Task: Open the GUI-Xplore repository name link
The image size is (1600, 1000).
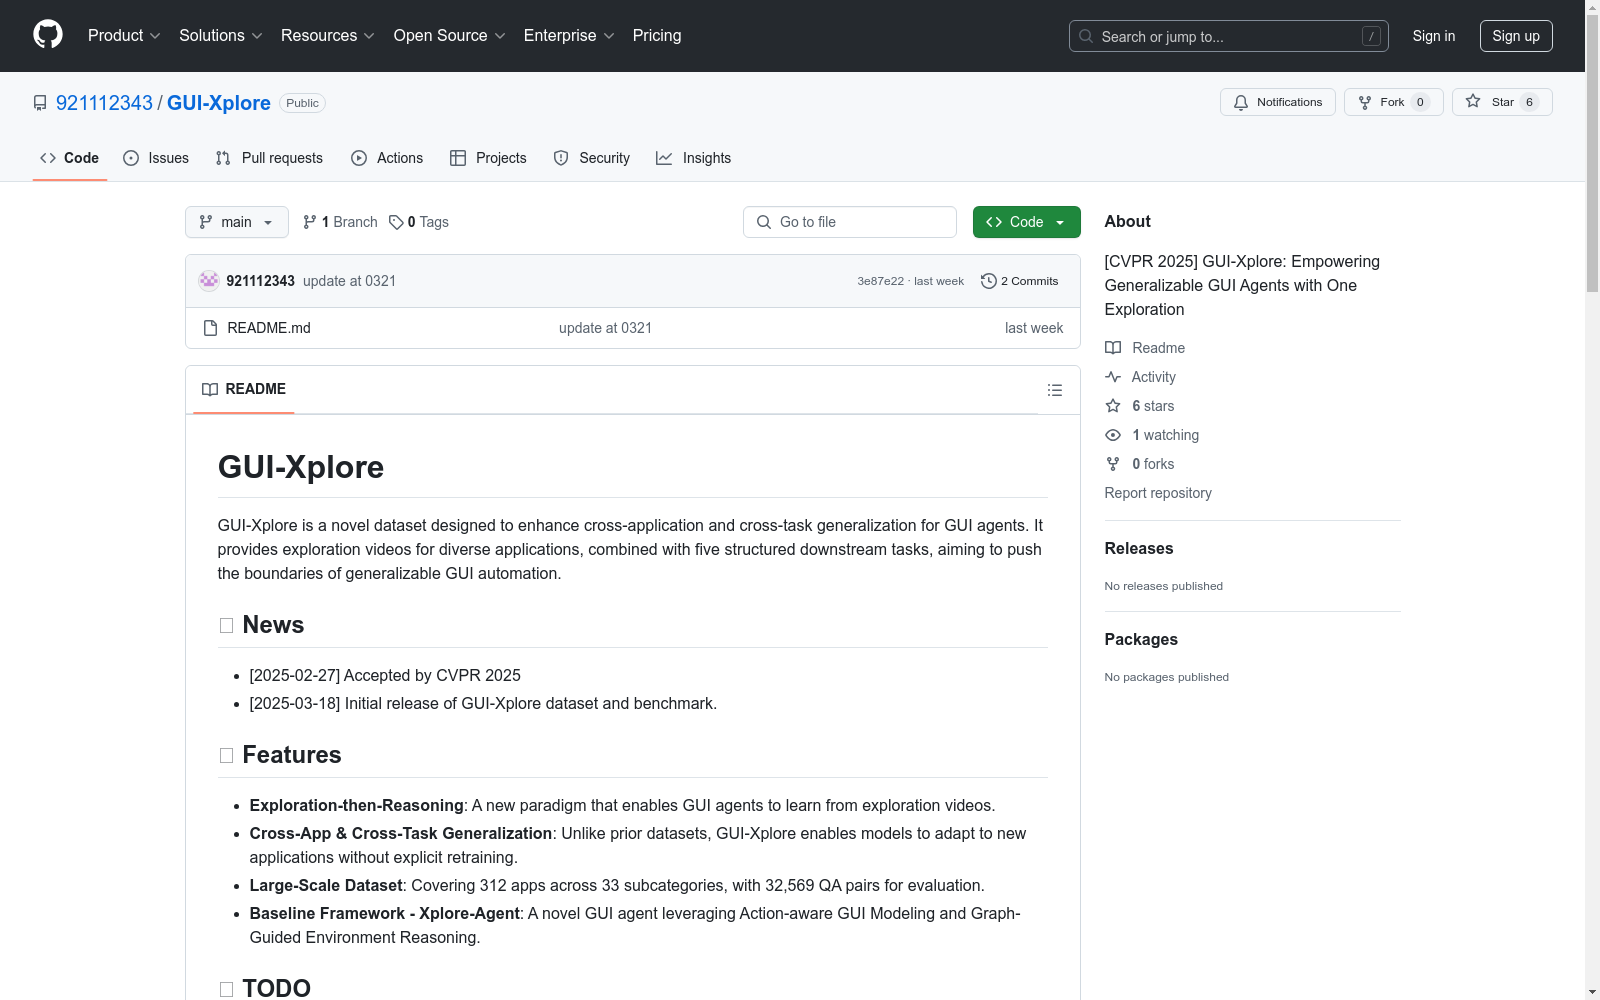Action: click(219, 103)
